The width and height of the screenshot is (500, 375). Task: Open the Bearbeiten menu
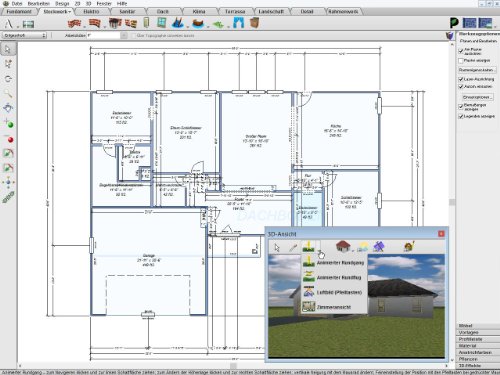coord(38,3)
